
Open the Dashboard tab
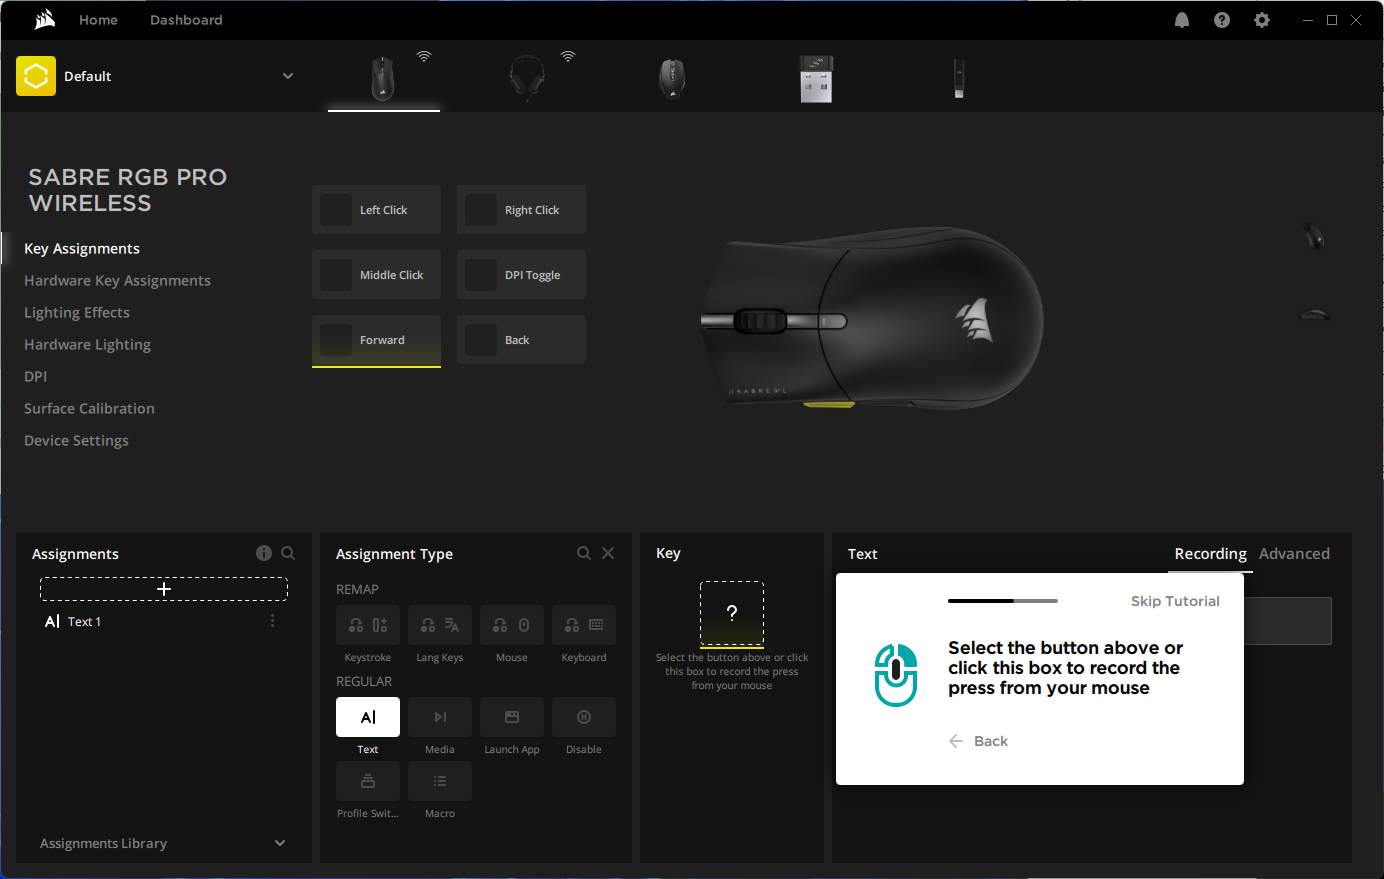186,20
